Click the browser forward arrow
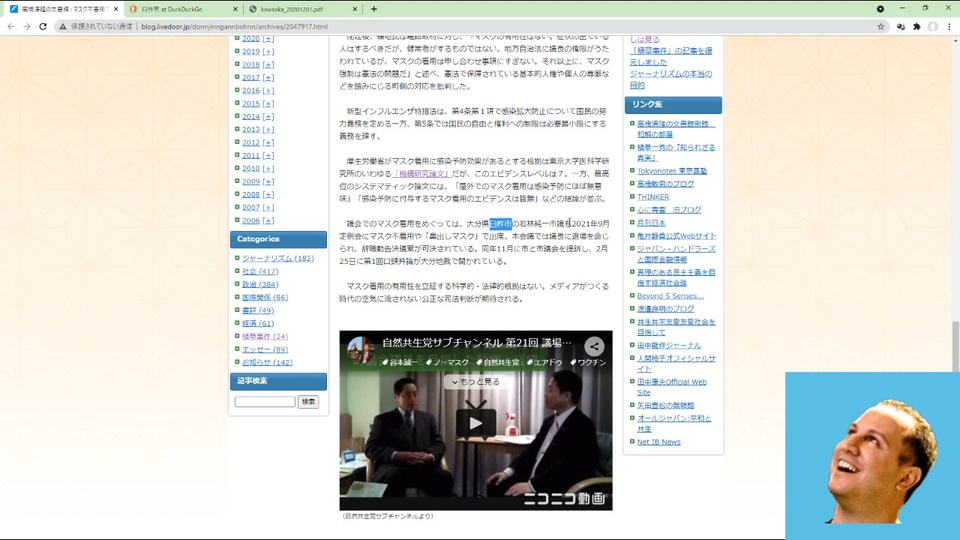Viewport: 960px width, 540px height. [x=26, y=26]
